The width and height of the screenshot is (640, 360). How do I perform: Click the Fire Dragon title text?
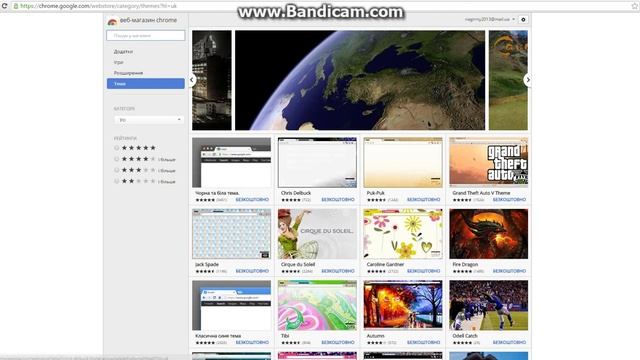tap(465, 264)
